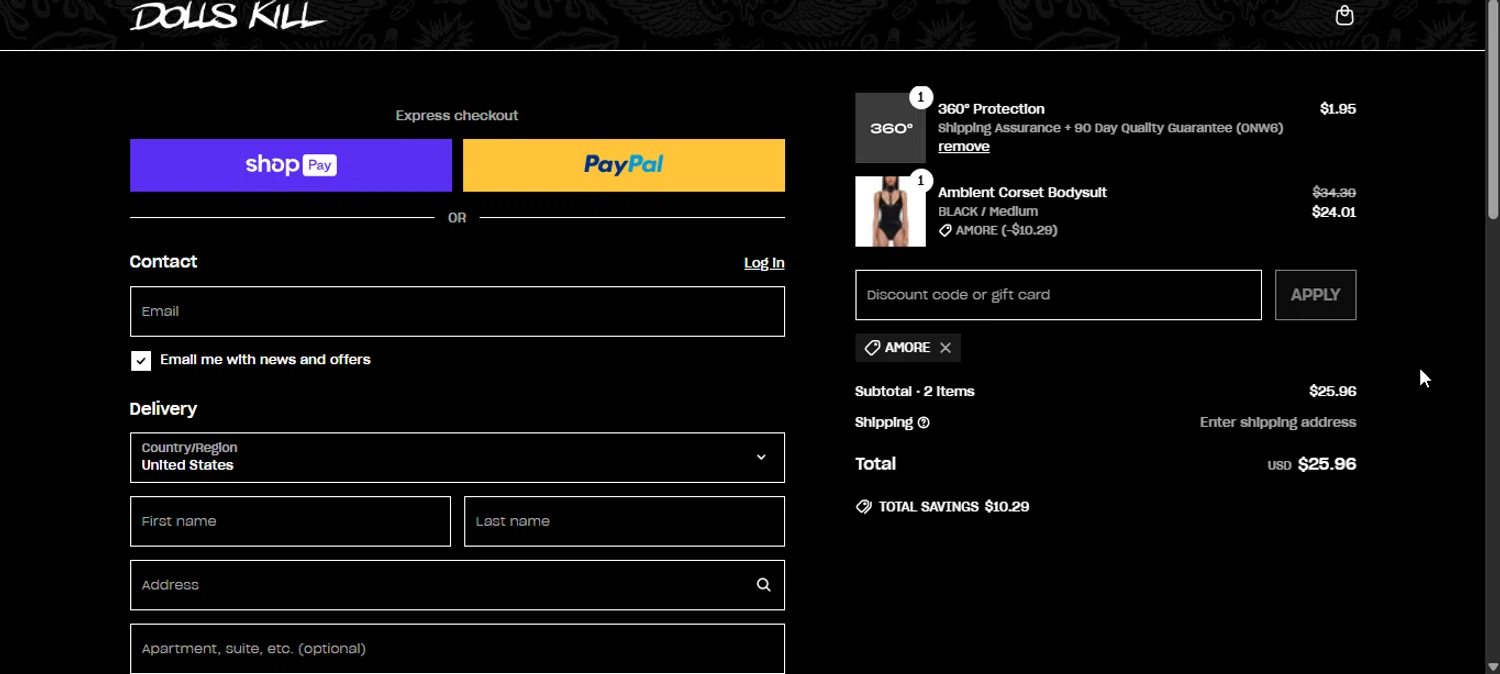Pay with PayPal

click(624, 165)
